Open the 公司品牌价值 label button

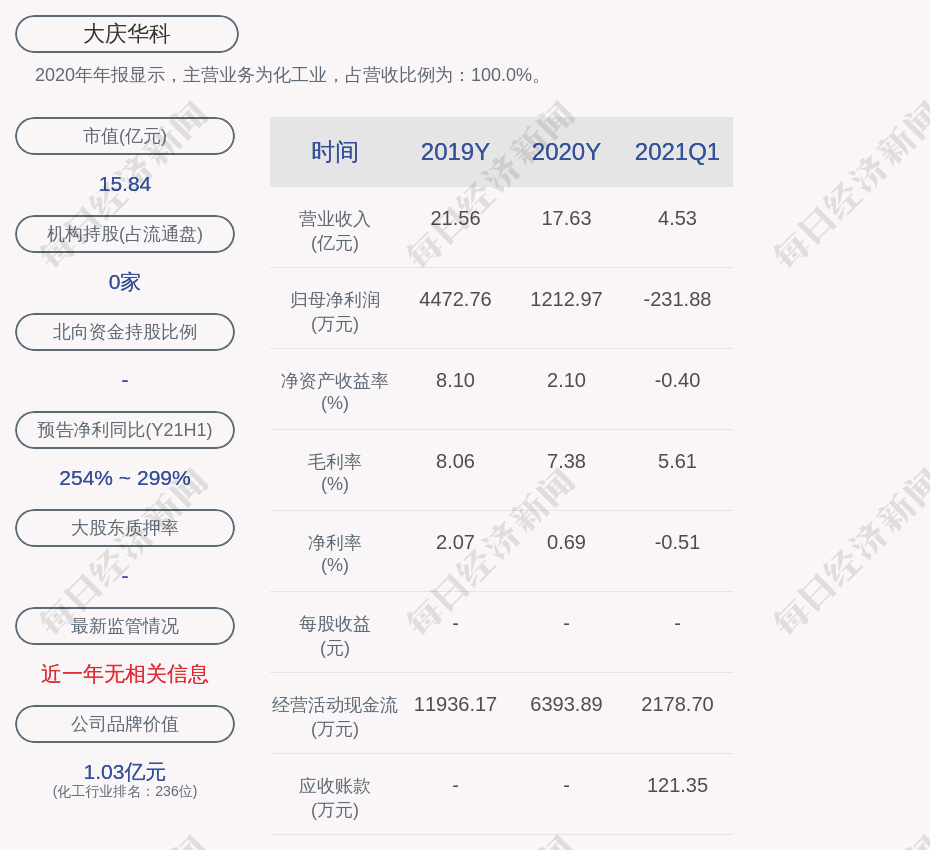pyautogui.click(x=125, y=724)
